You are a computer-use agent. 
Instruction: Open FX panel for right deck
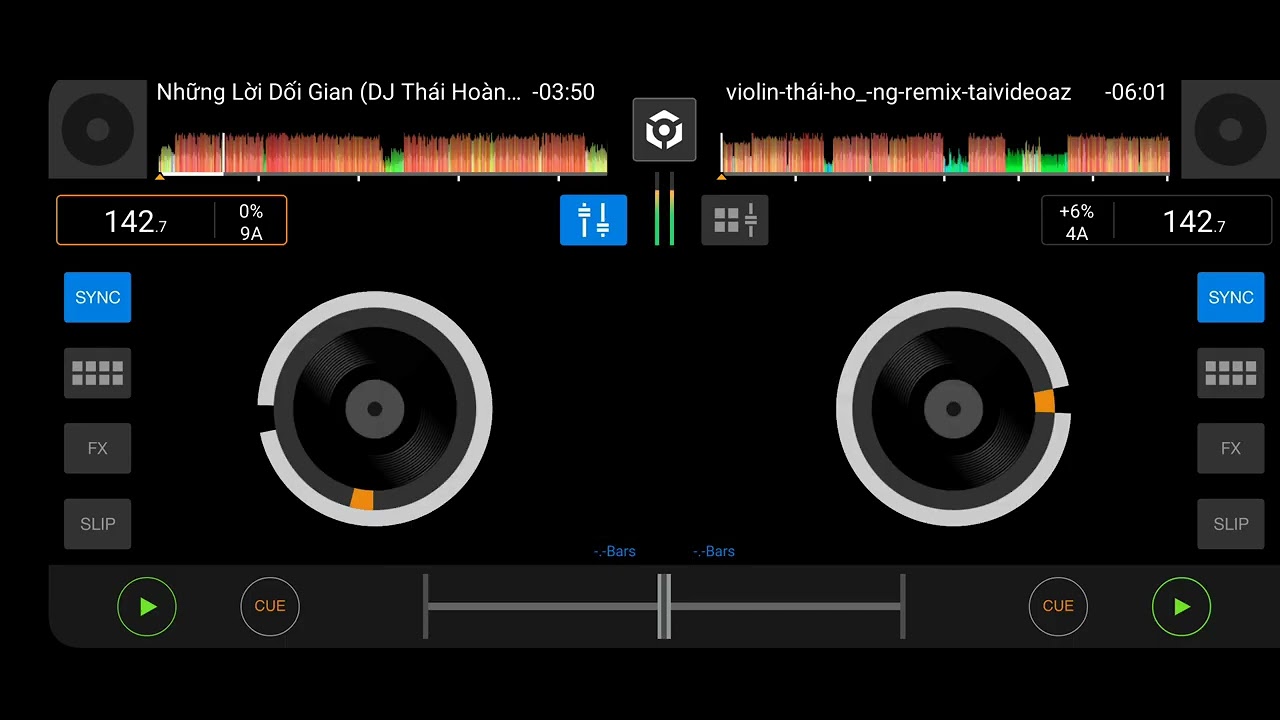point(1231,448)
